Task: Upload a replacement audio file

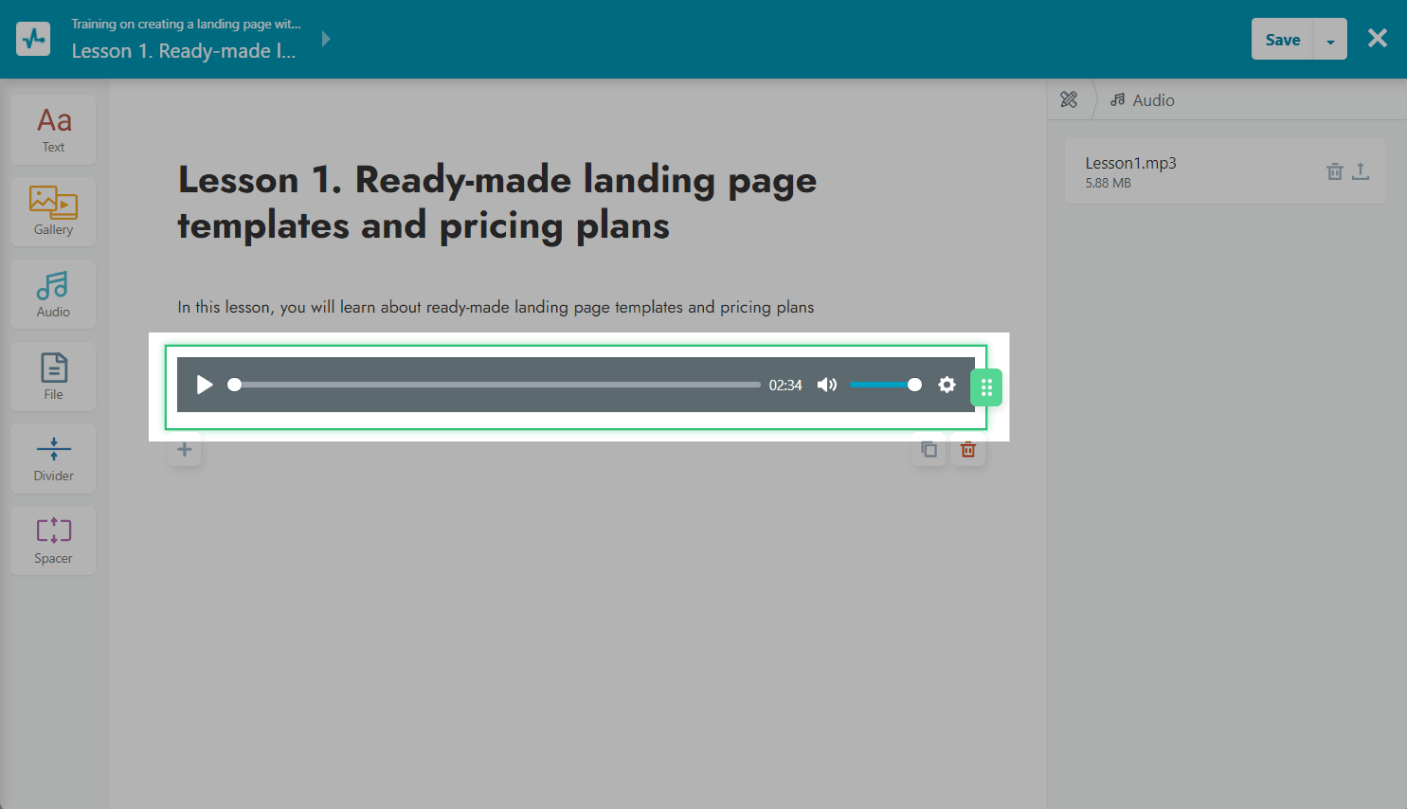Action: coord(1360,172)
